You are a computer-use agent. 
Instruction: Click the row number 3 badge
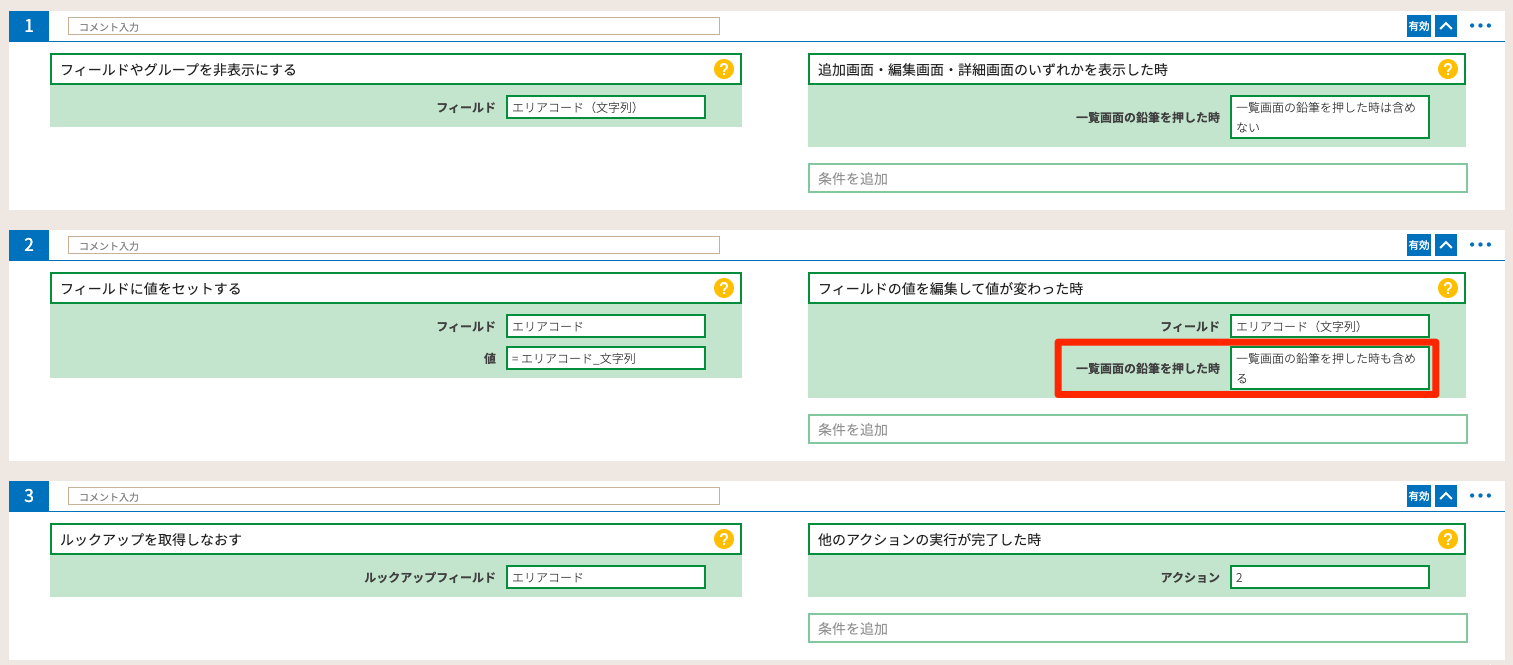pos(29,495)
